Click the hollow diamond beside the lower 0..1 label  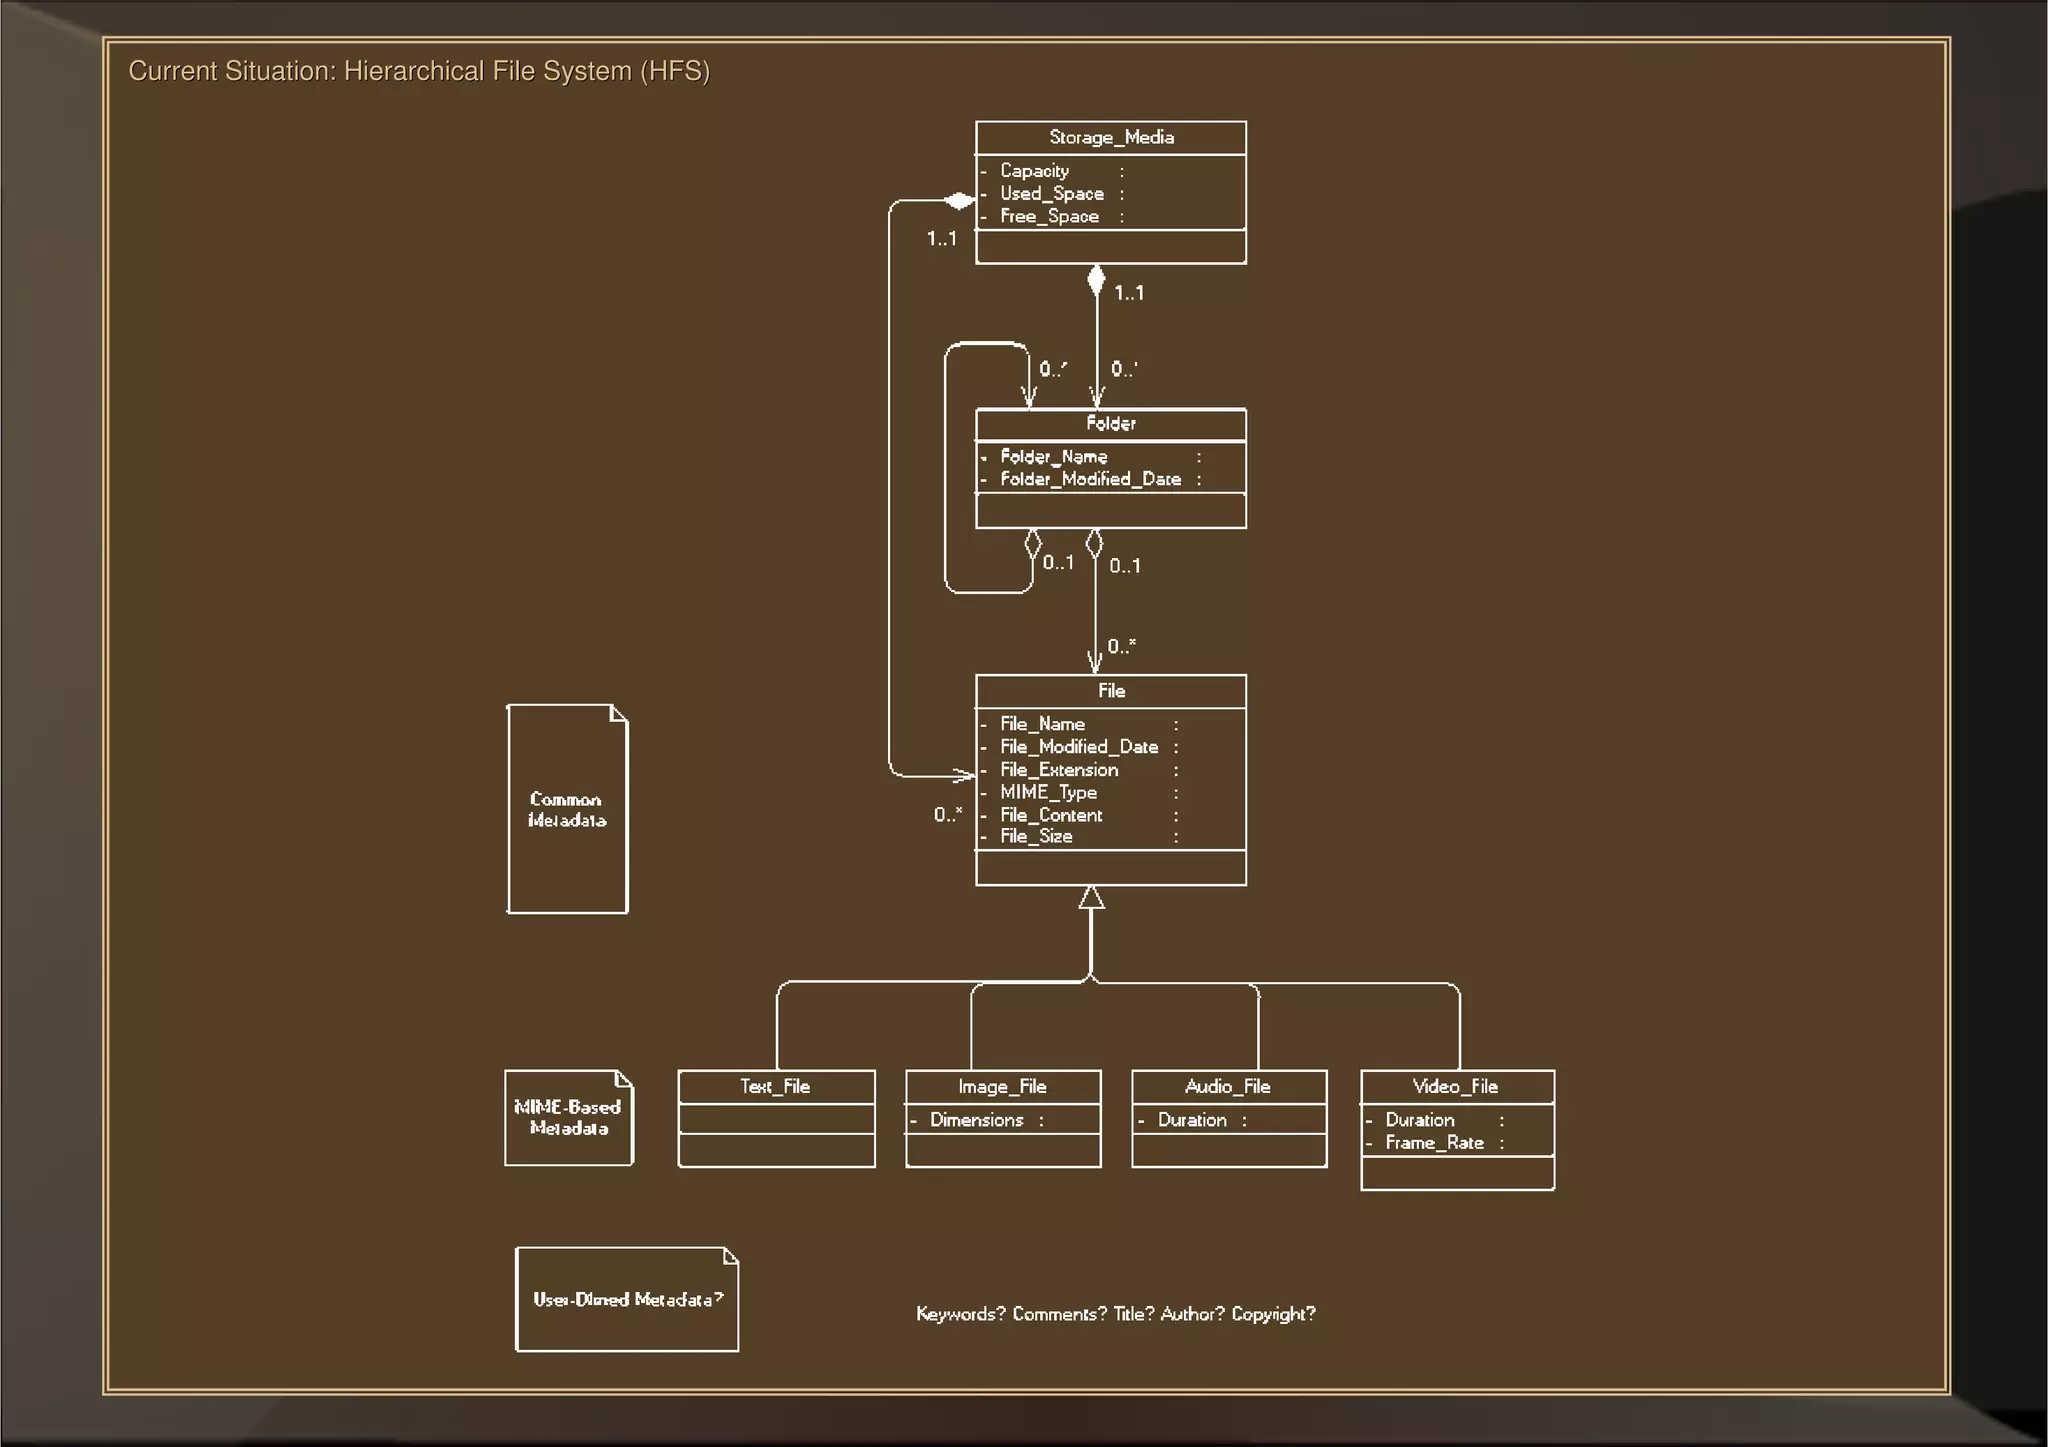coord(1094,544)
